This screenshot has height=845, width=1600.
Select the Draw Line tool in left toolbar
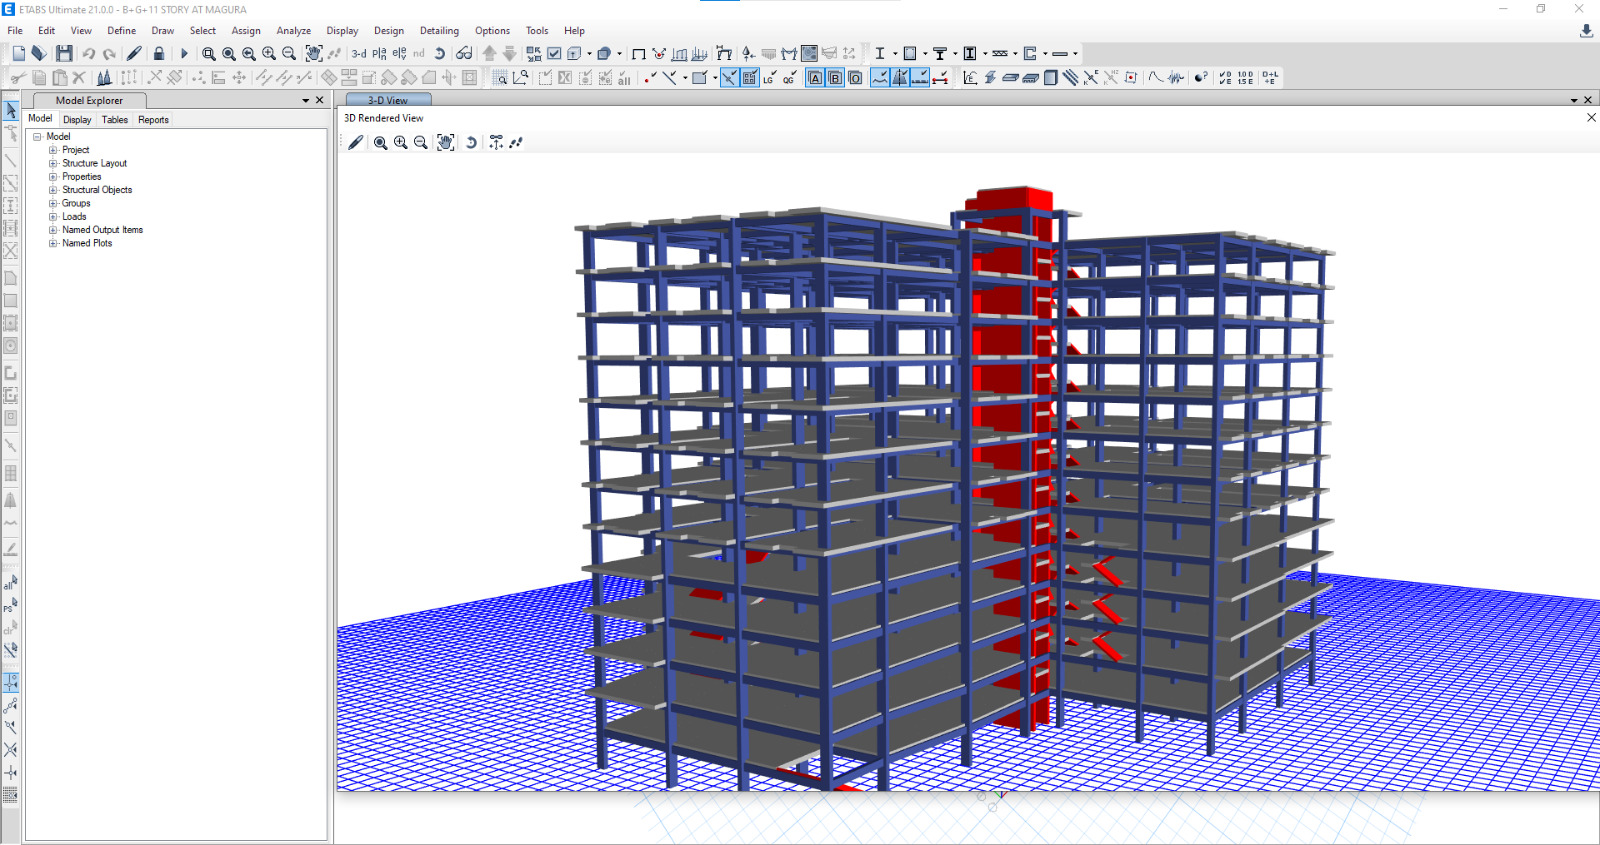click(11, 160)
